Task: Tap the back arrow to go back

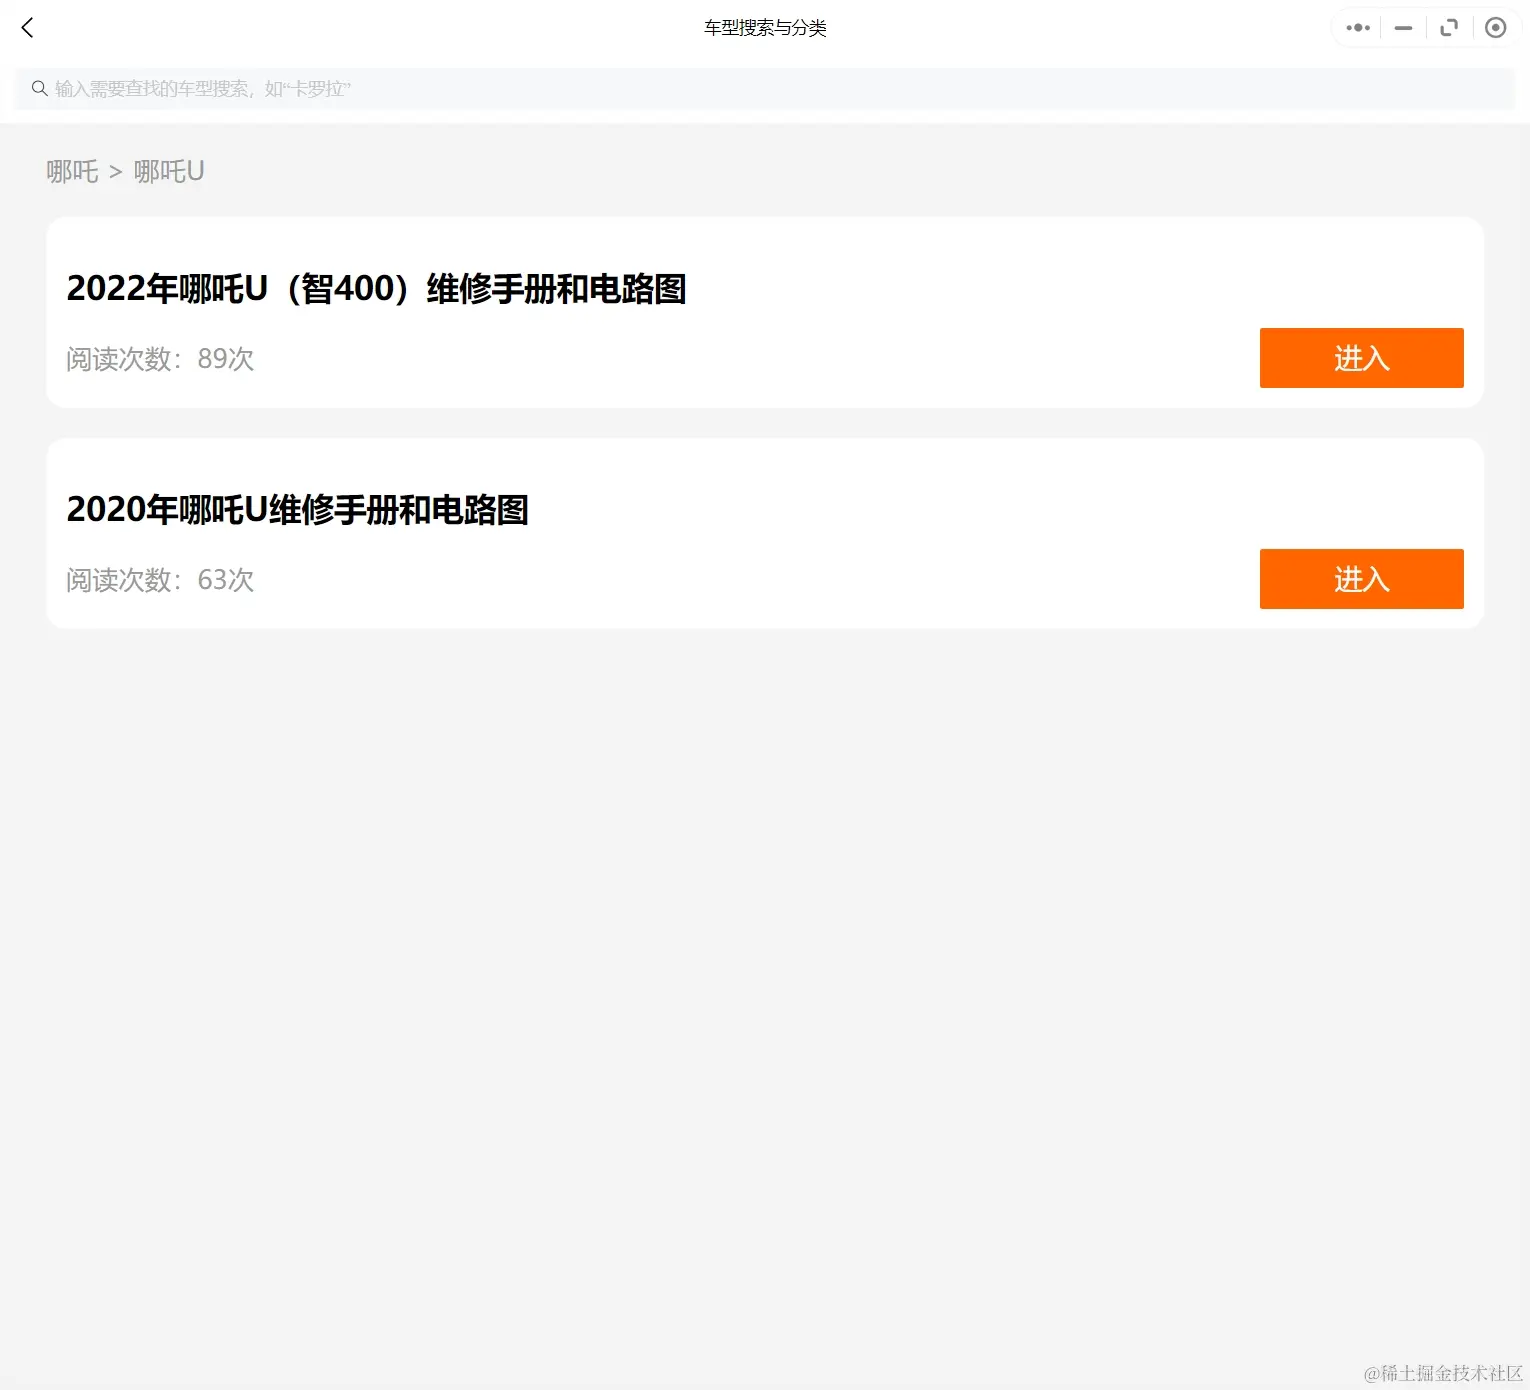Action: (x=27, y=27)
